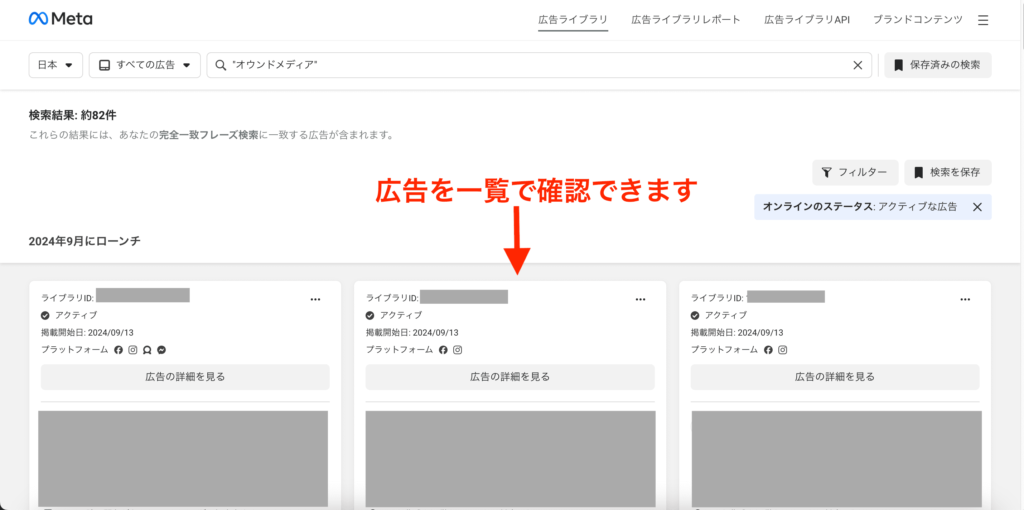
Task: Click the ライブラリID label on the second card
Action: click(x=392, y=298)
